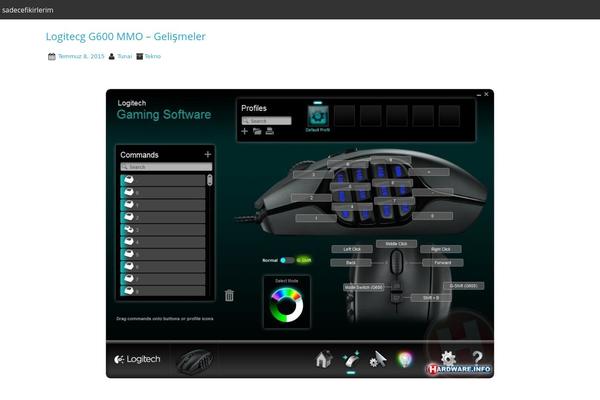Select command 8 in Commands list
Screen dimensions: 600x400
pos(163,291)
